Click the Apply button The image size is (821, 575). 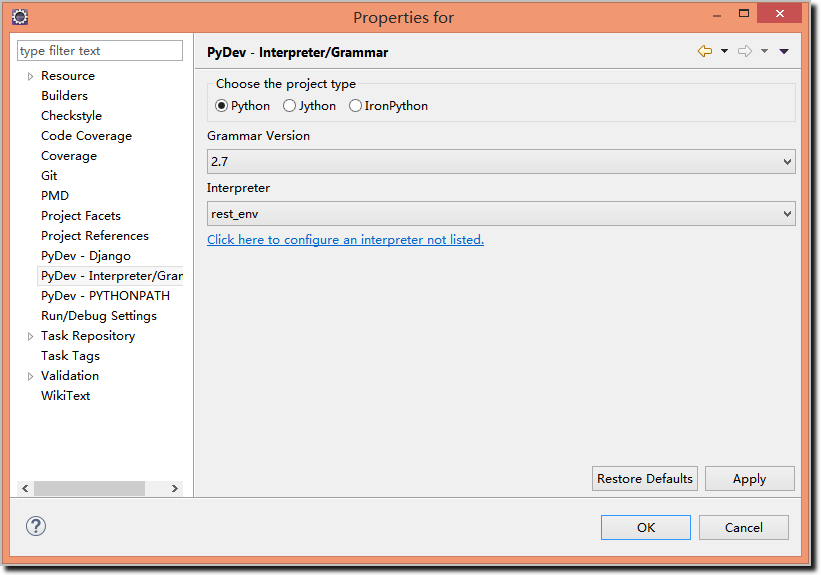749,479
